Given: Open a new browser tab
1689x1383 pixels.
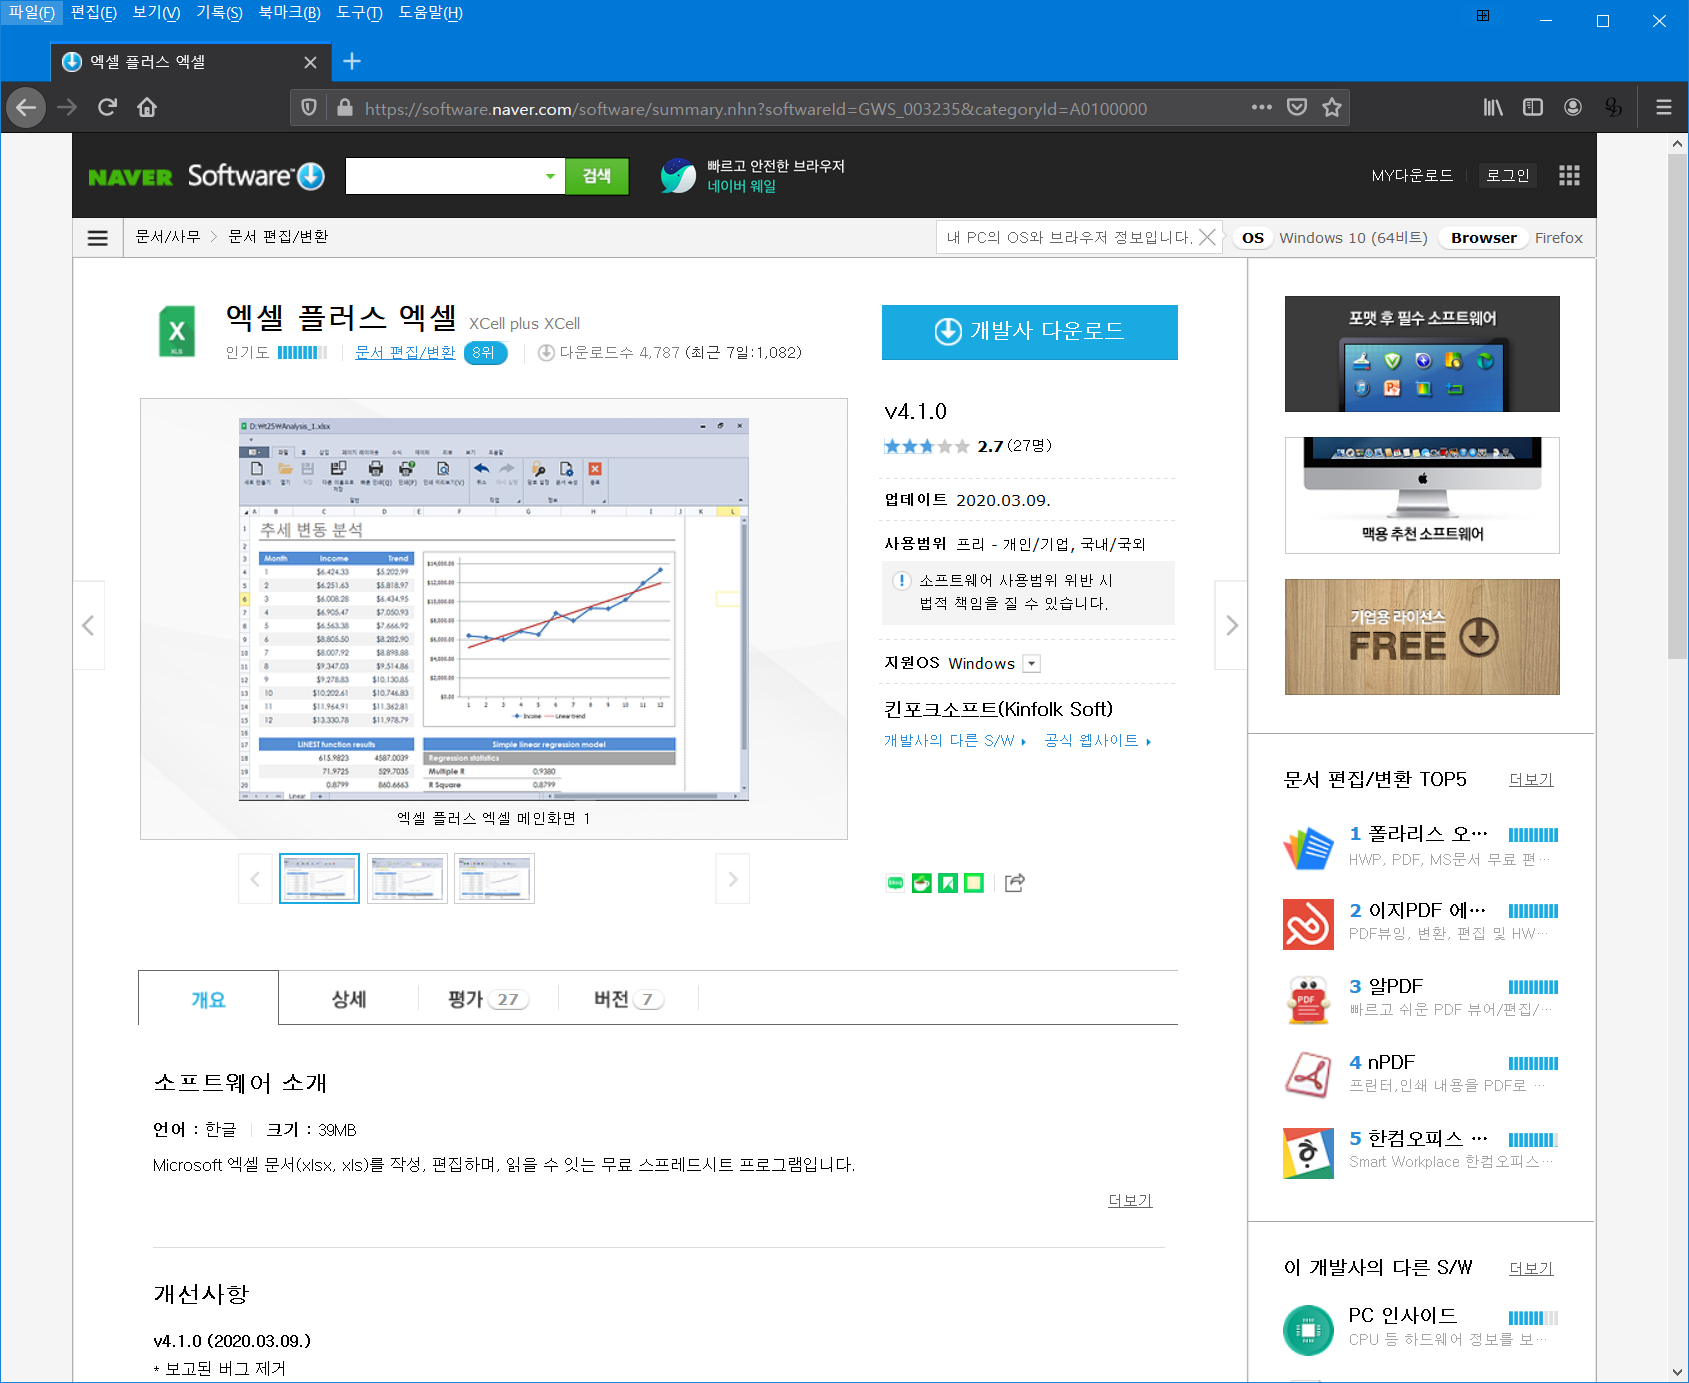Looking at the screenshot, I should pos(352,61).
